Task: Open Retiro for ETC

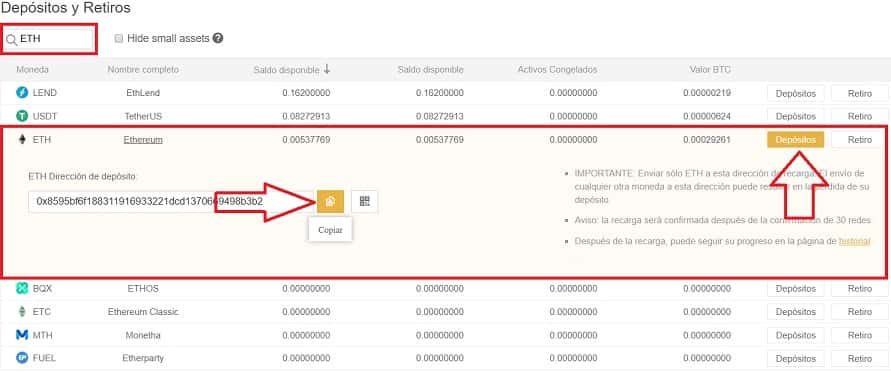Action: pos(860,312)
